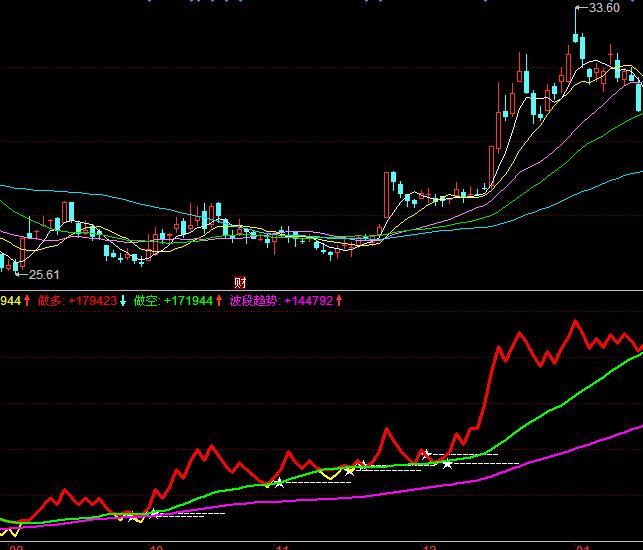
Task: Click the red up arrow after 波段趋势 value
Action: tap(340, 300)
